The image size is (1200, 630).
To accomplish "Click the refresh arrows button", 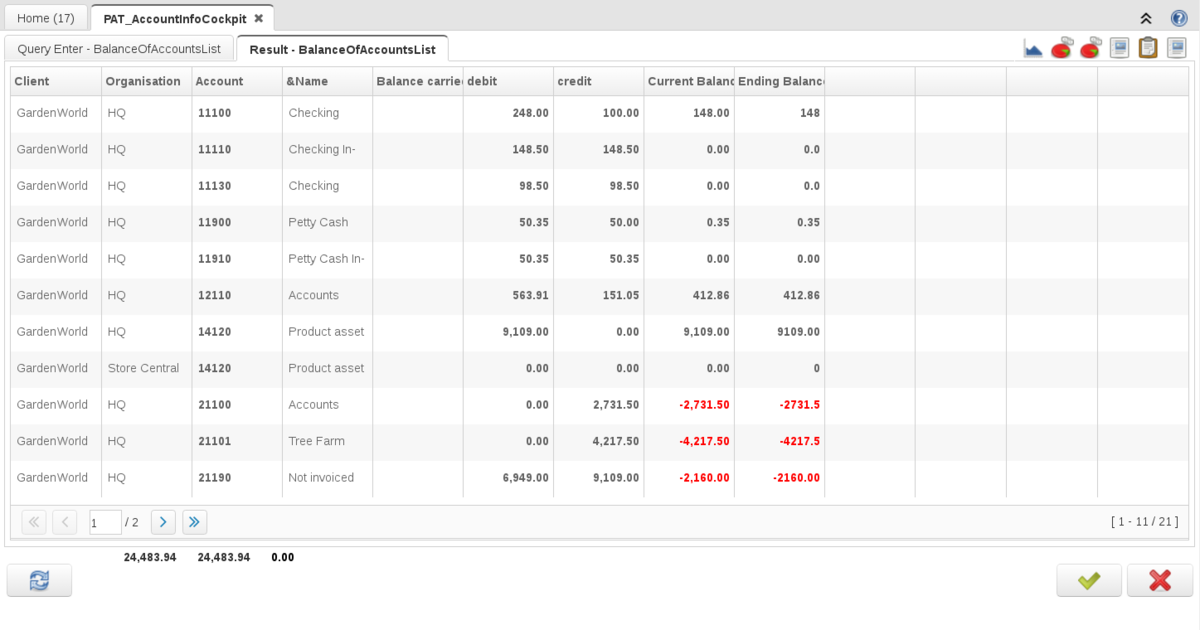I will 39,580.
